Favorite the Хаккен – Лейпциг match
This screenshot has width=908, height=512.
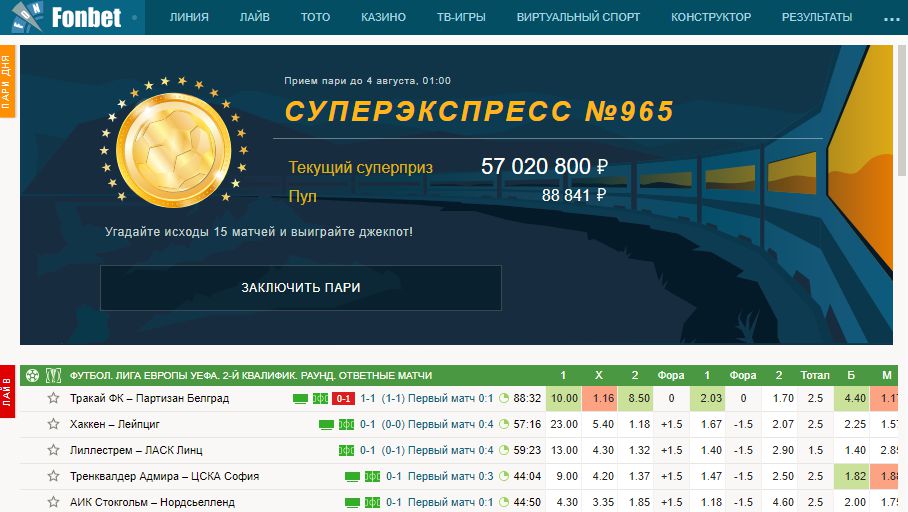pos(53,424)
